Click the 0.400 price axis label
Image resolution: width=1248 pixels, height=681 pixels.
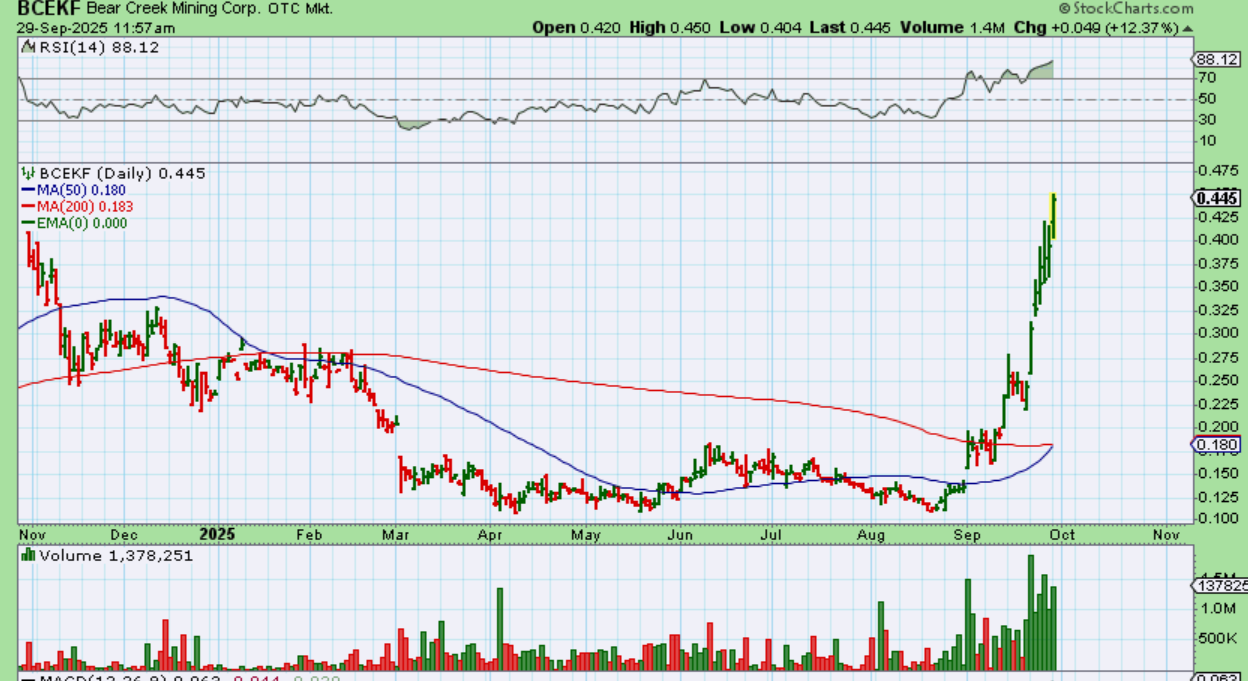click(x=1216, y=239)
